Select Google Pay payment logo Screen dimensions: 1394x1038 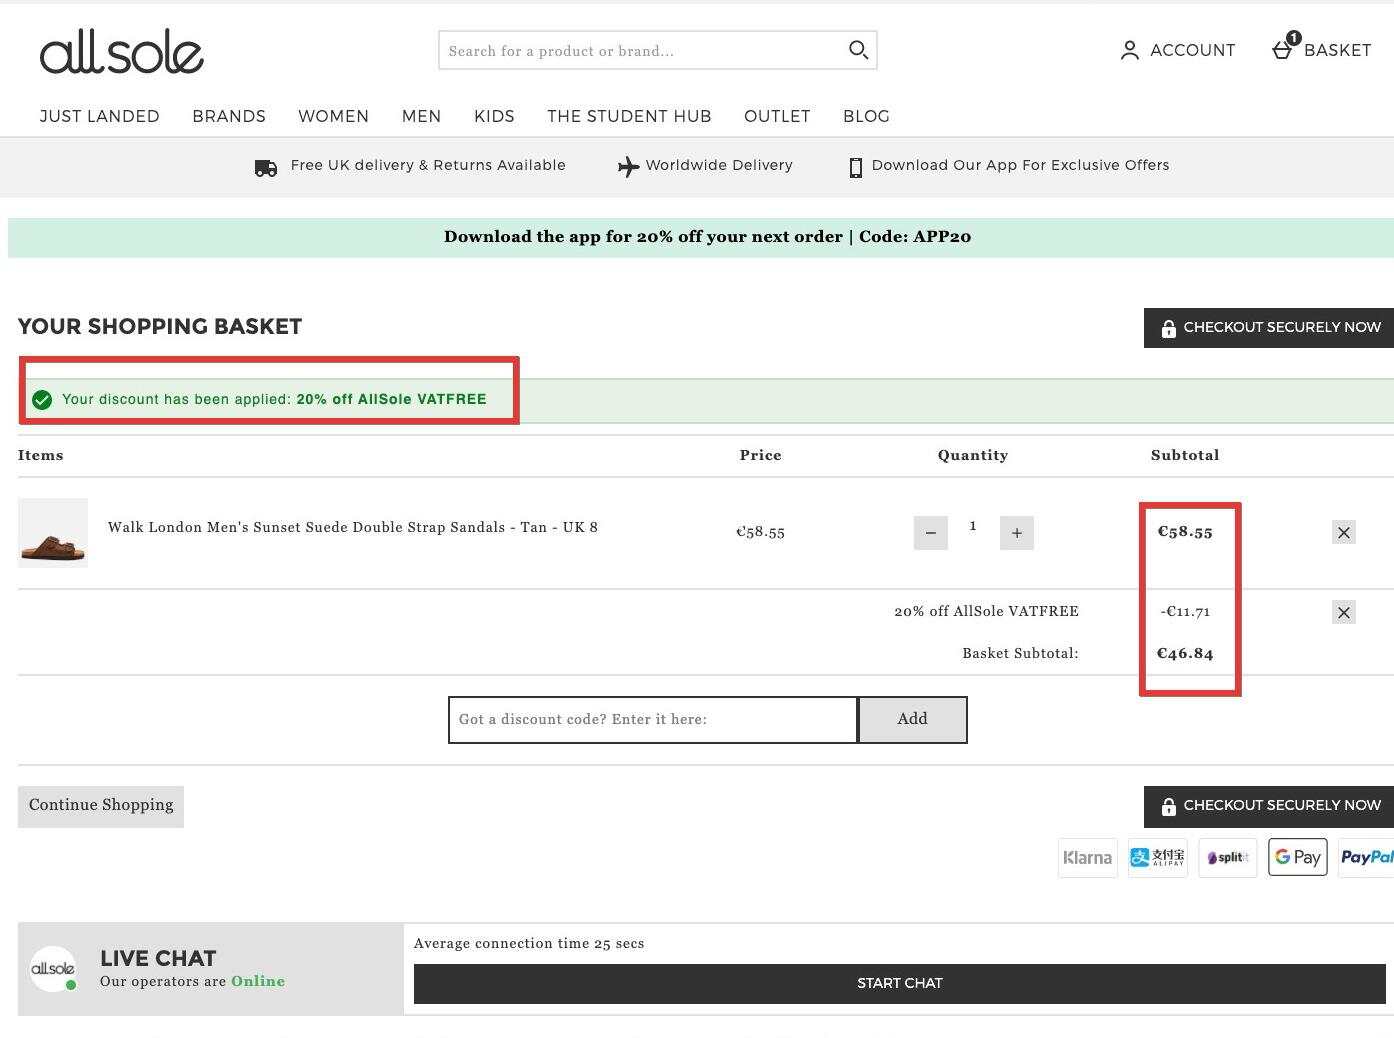point(1298,858)
